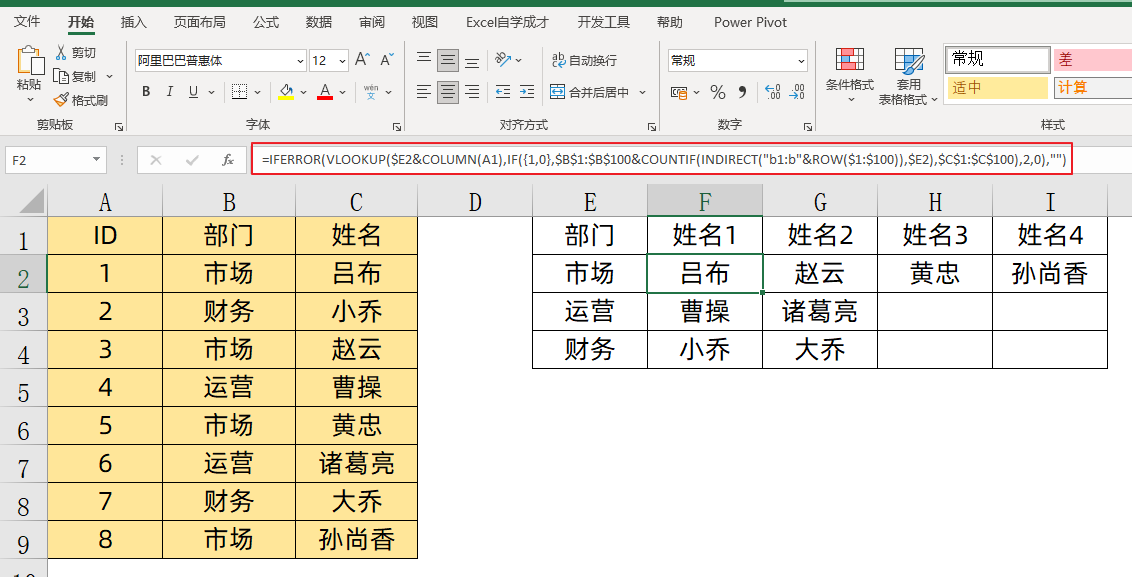The height and width of the screenshot is (577, 1132).
Task: Align text left horizontally
Action: tap(424, 92)
